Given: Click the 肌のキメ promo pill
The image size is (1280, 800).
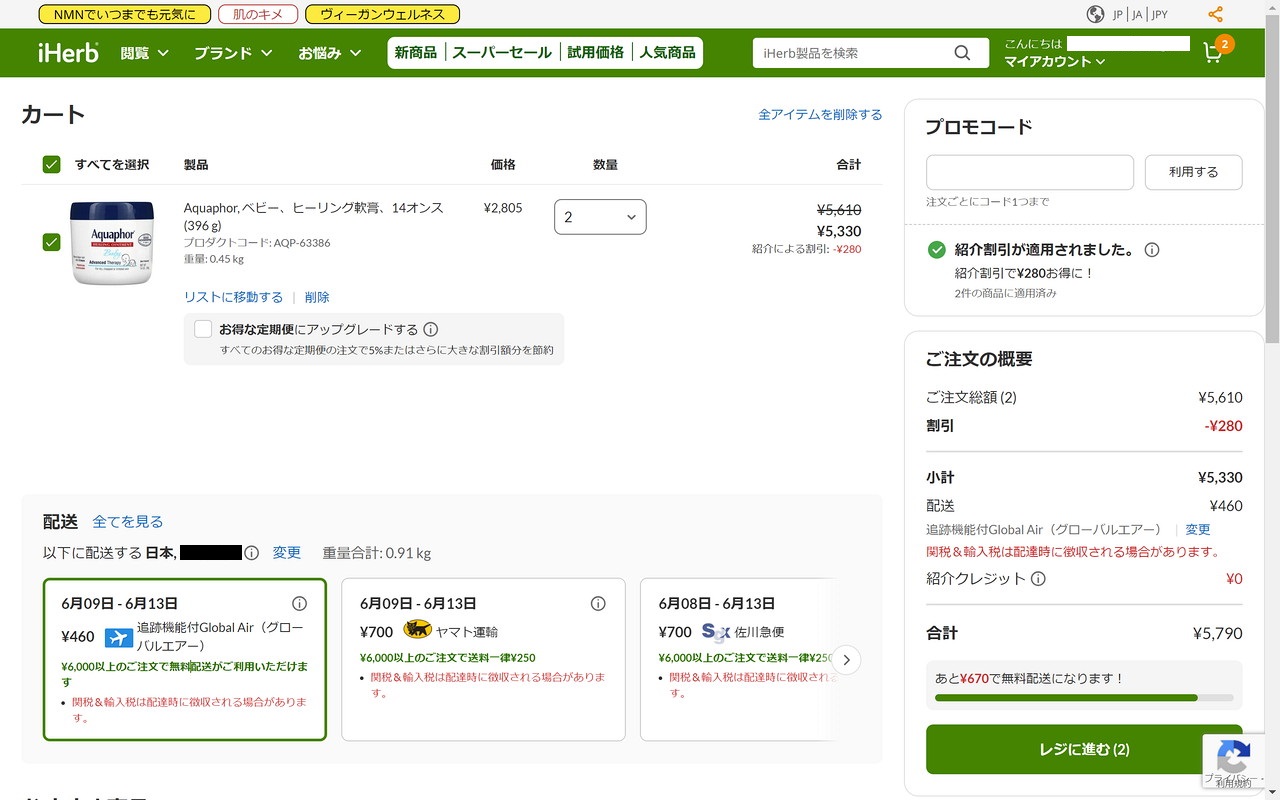Looking at the screenshot, I should 258,14.
